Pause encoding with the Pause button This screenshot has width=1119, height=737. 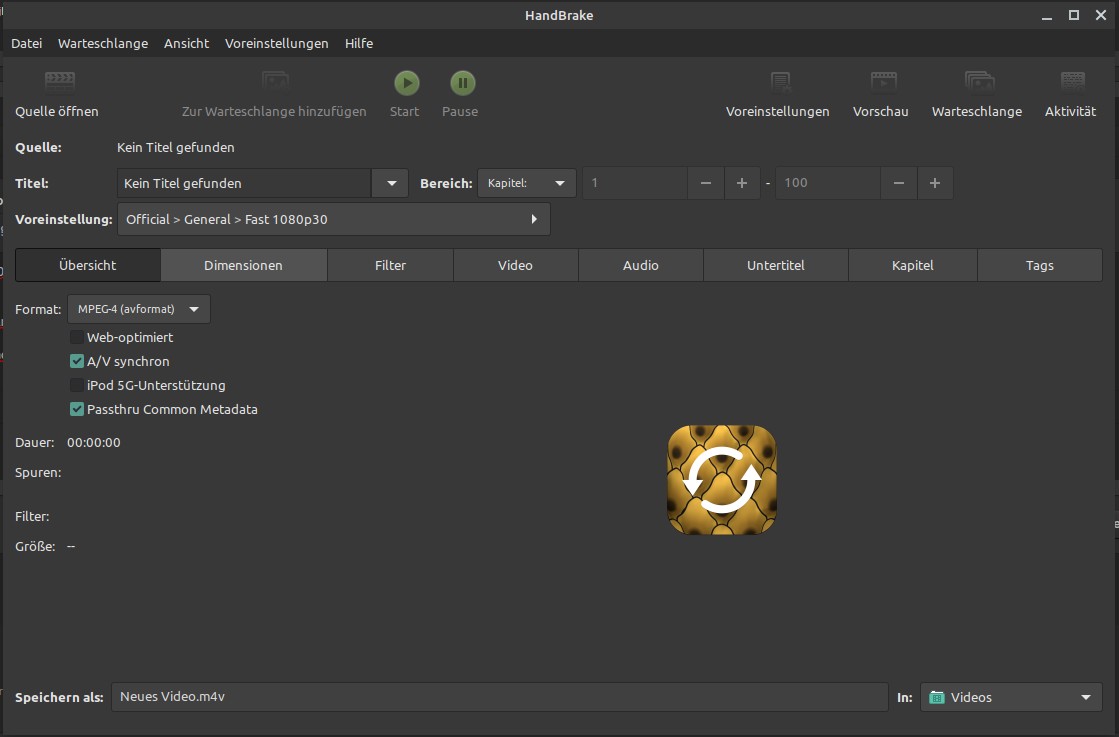click(462, 83)
